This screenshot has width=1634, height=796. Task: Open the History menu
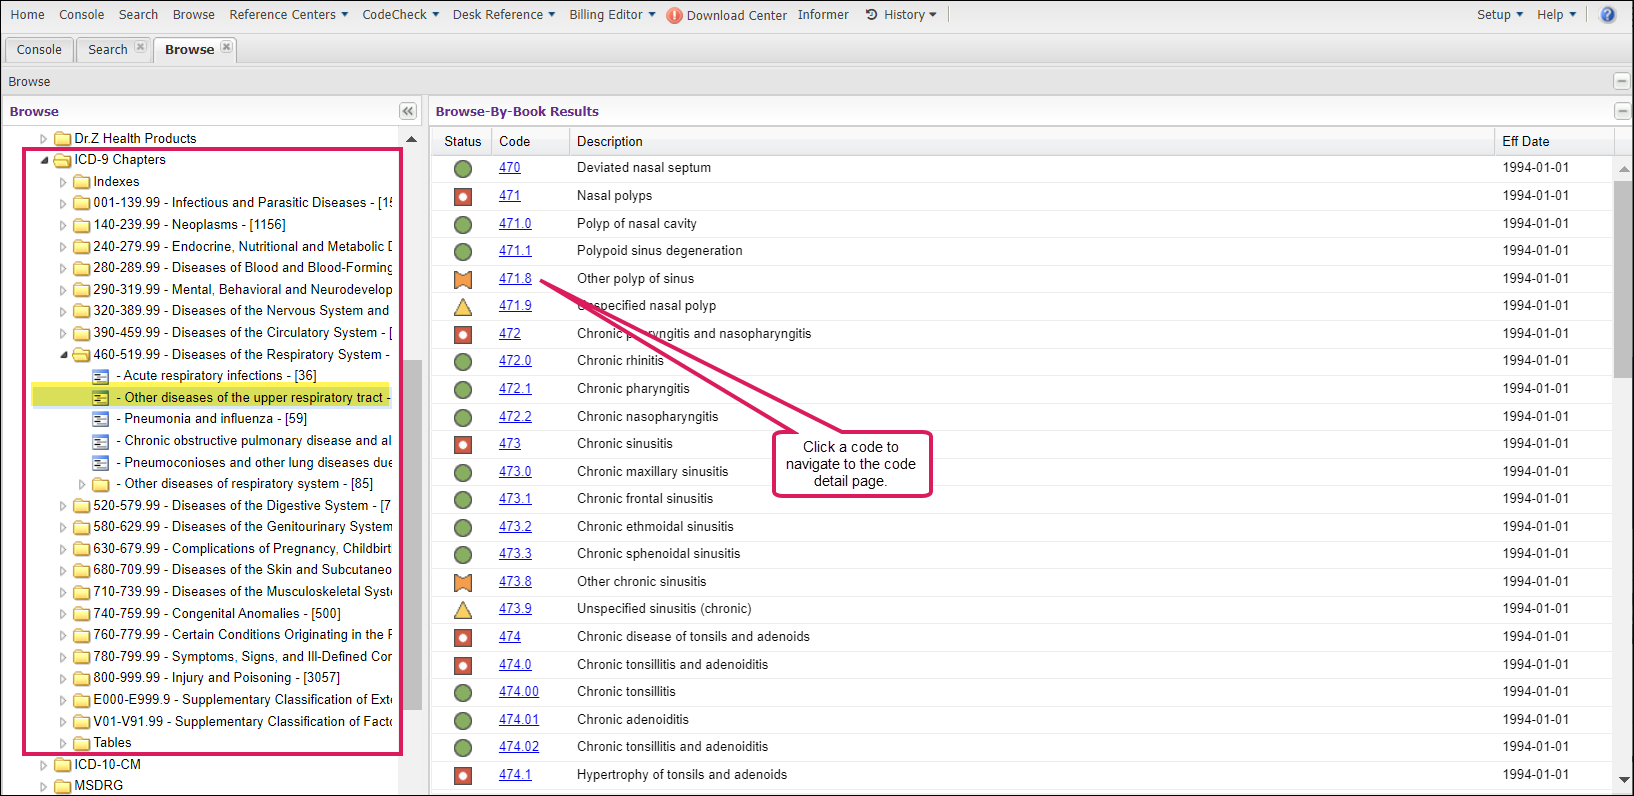[902, 15]
